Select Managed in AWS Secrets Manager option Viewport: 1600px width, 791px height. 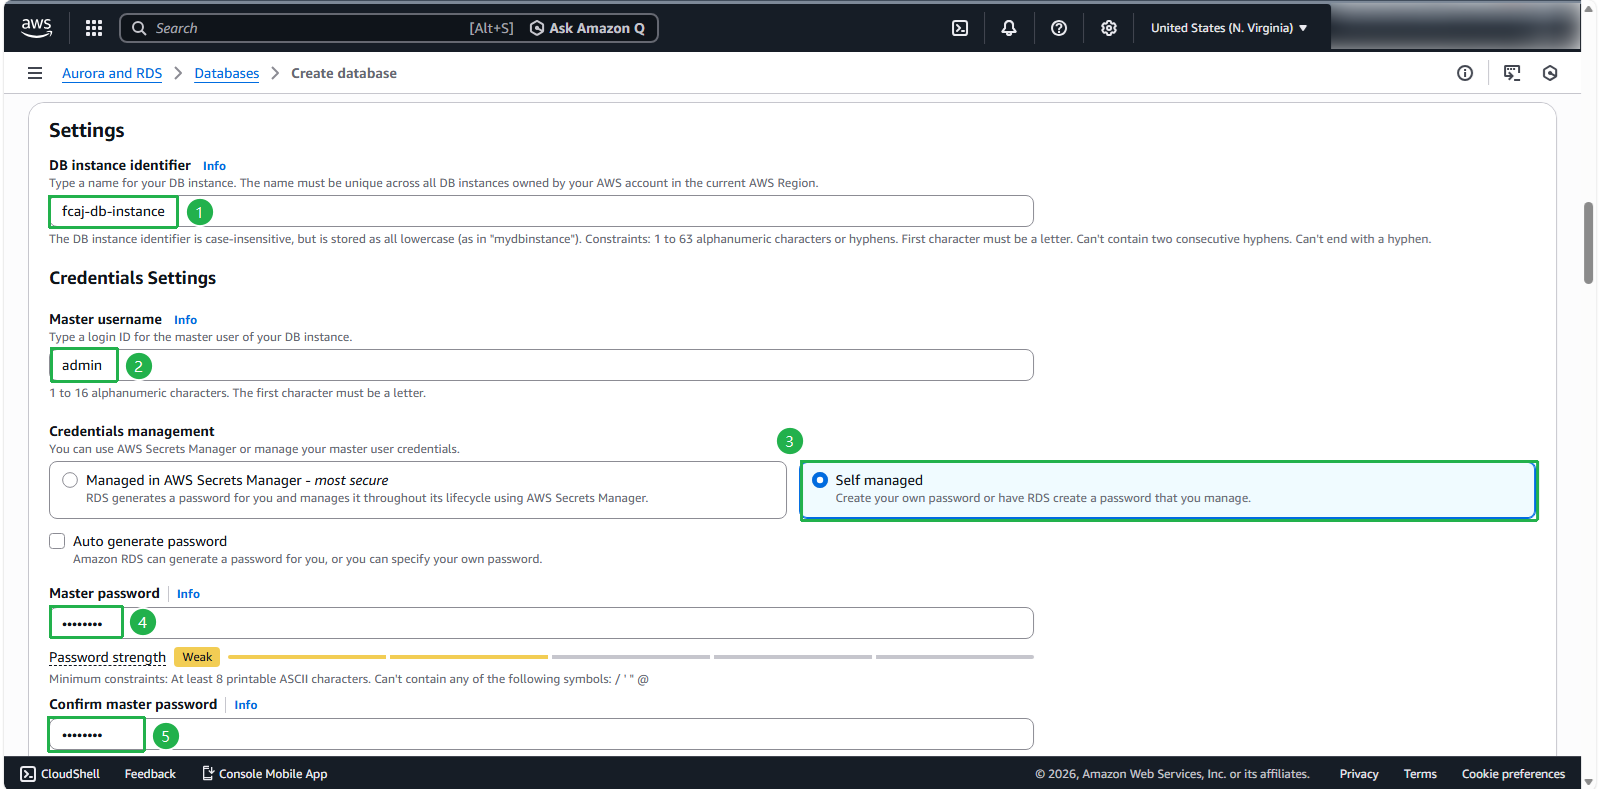click(x=418, y=490)
